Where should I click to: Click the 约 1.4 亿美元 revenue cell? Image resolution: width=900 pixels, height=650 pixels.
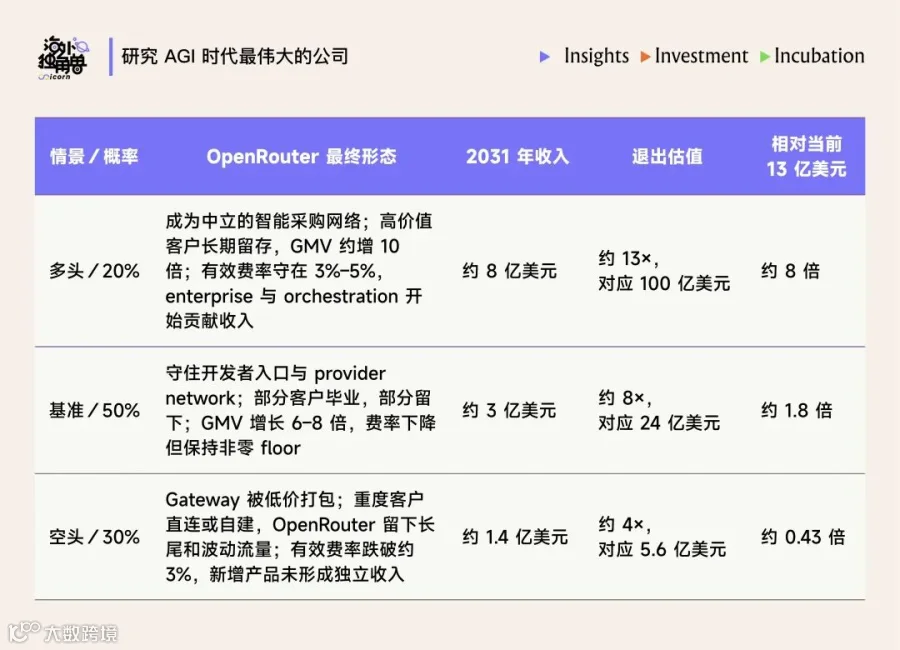tap(515, 537)
